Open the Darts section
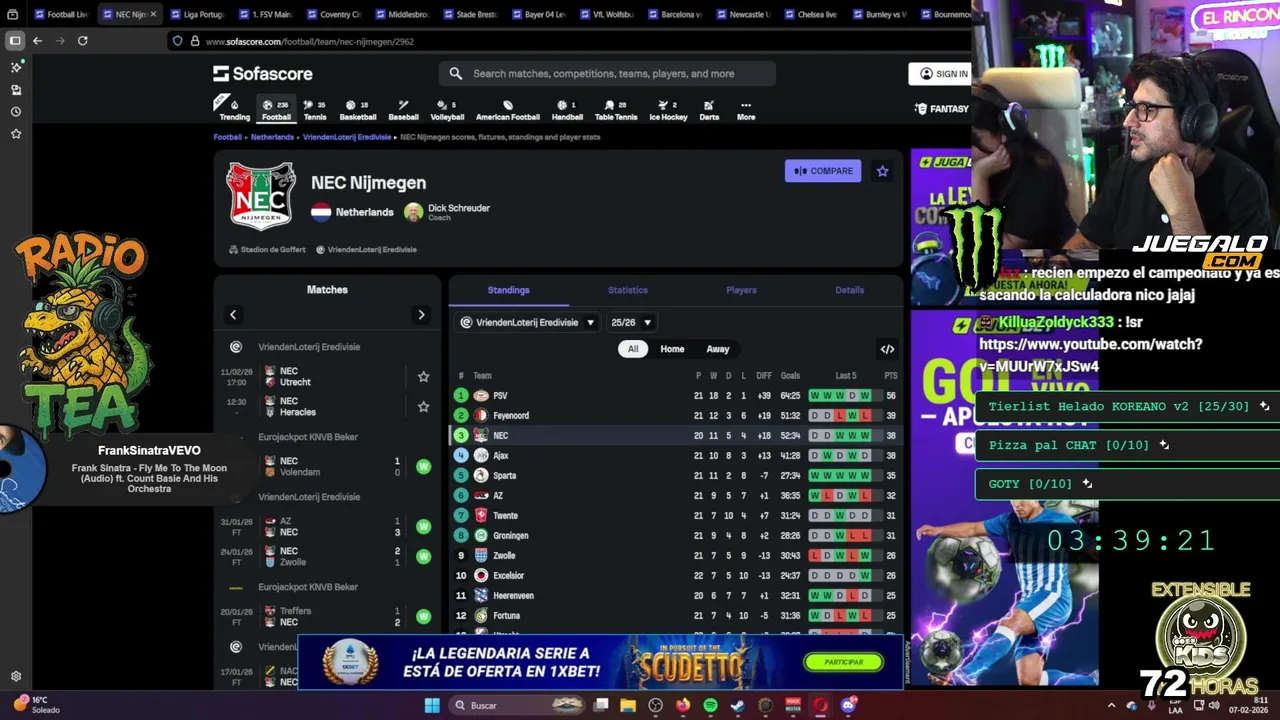Screen dimensions: 1280x720 [x=709, y=110]
